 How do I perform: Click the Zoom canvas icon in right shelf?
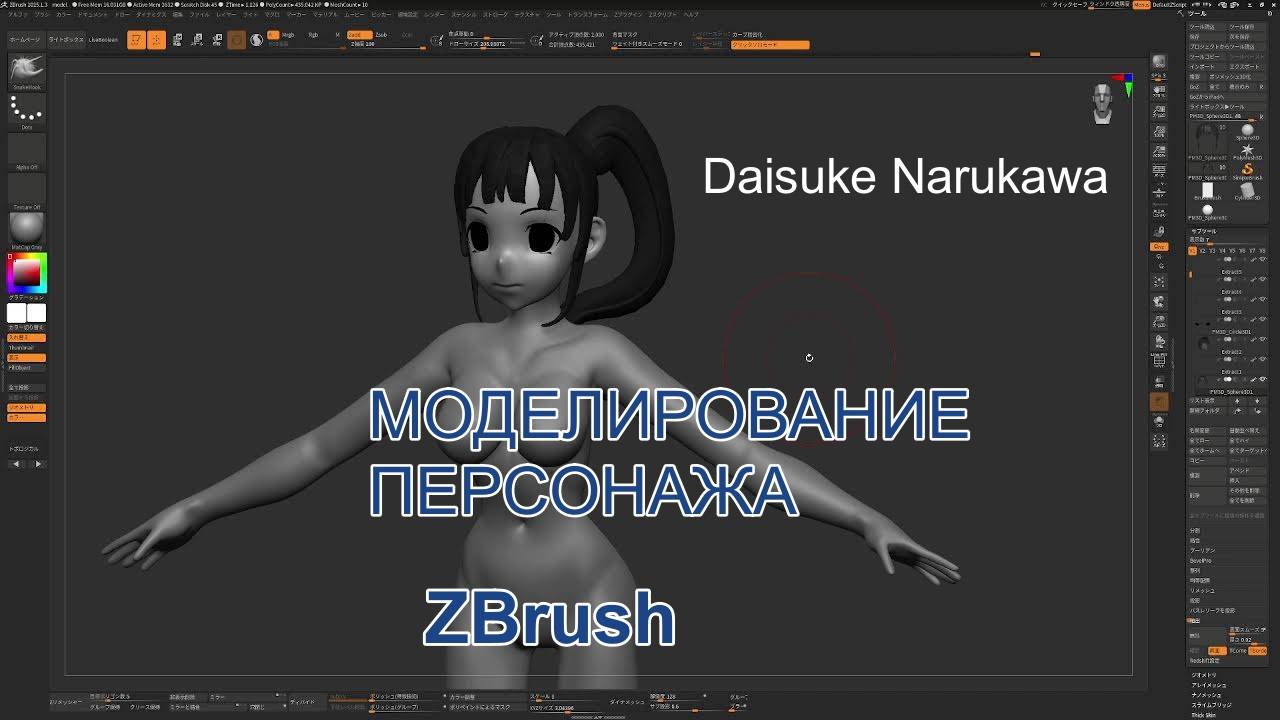click(x=1159, y=111)
